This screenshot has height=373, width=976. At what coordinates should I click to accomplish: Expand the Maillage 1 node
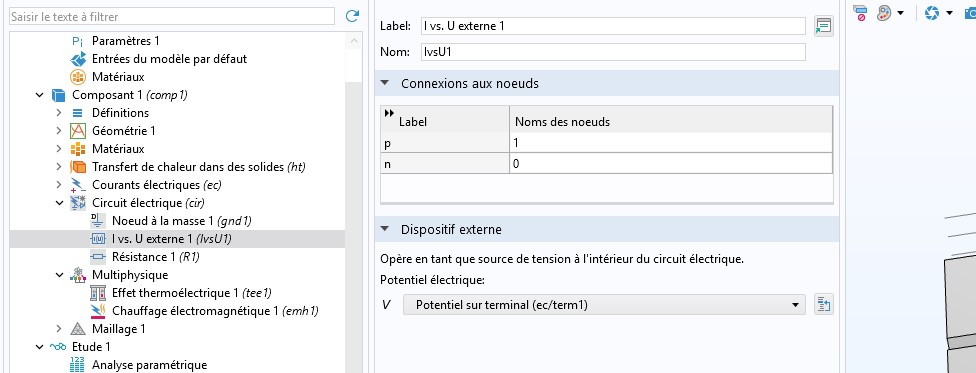pos(59,329)
